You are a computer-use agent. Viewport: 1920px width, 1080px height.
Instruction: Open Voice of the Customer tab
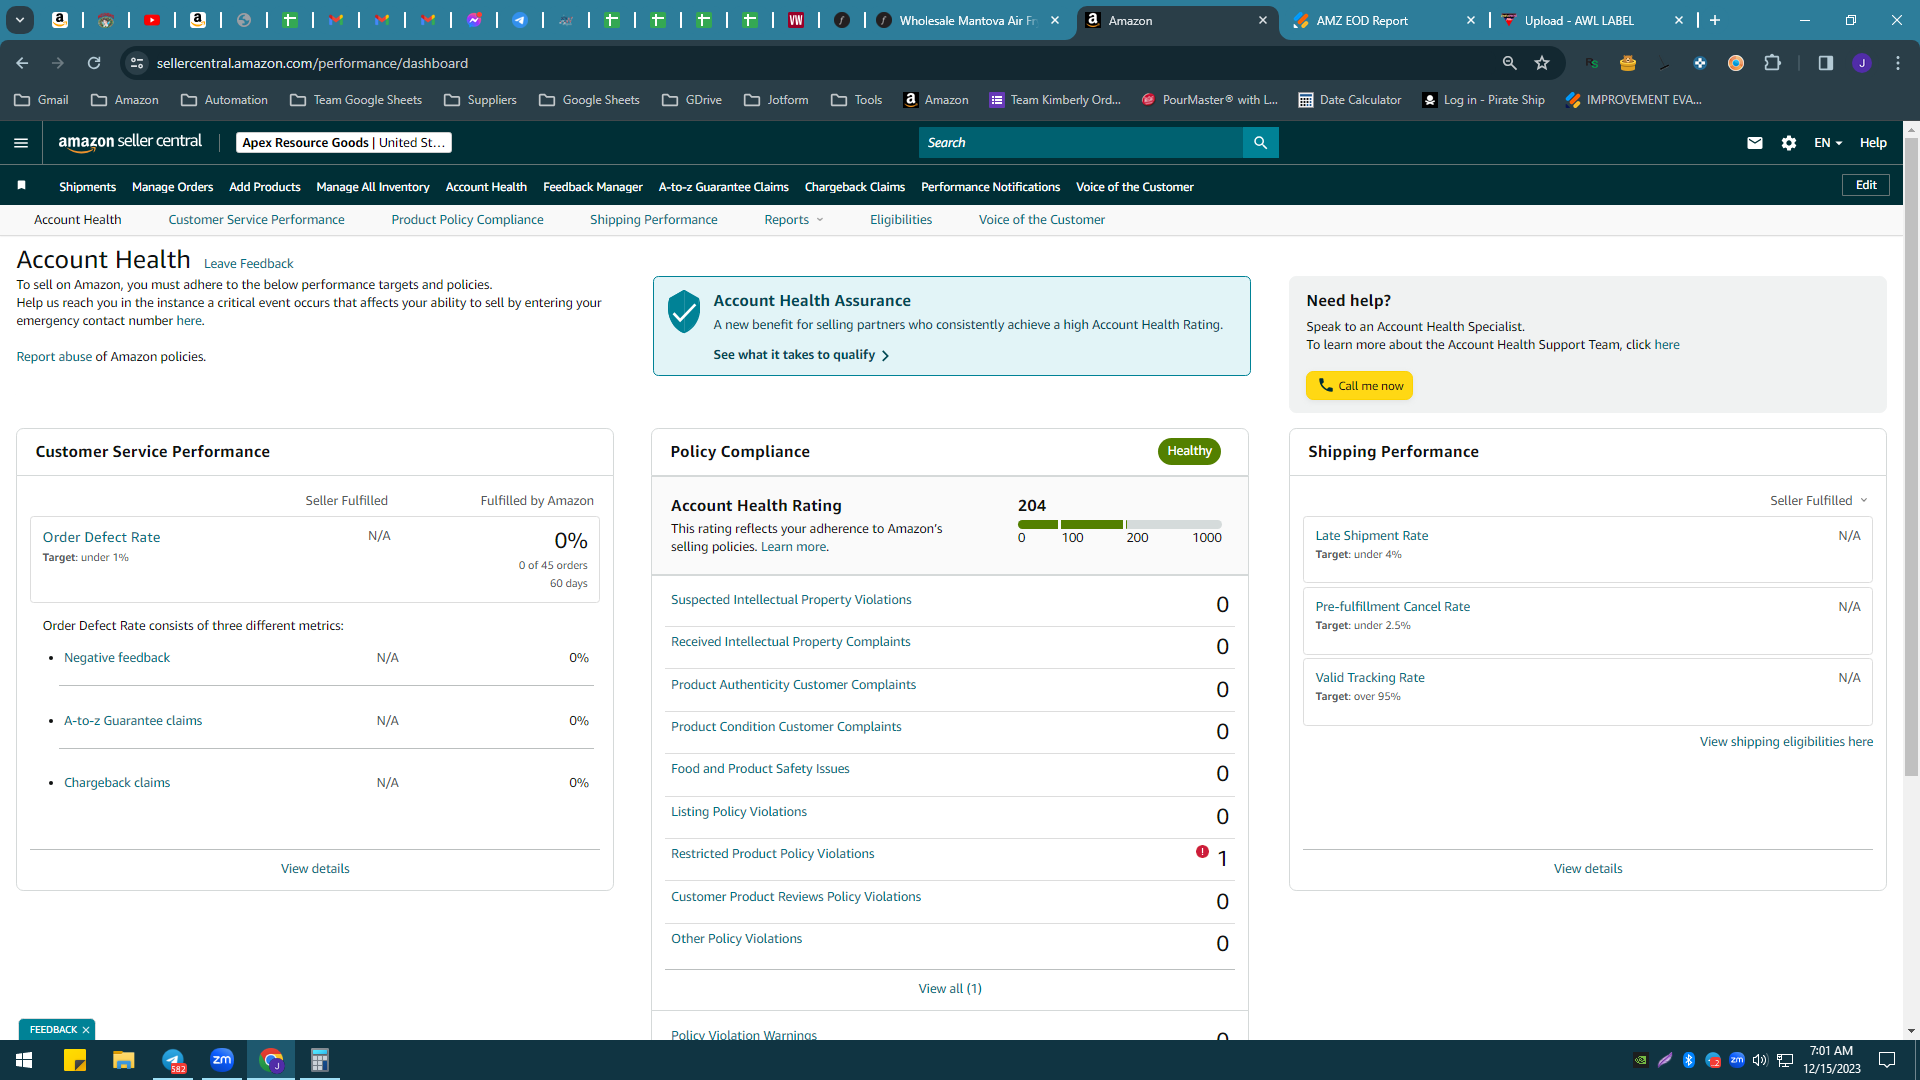(1041, 220)
